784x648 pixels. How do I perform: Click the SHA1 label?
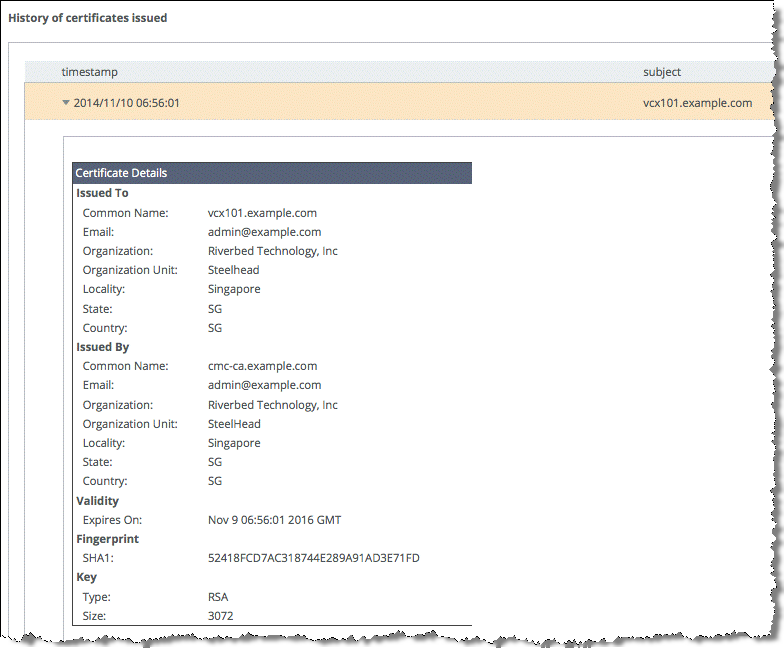(x=98, y=558)
